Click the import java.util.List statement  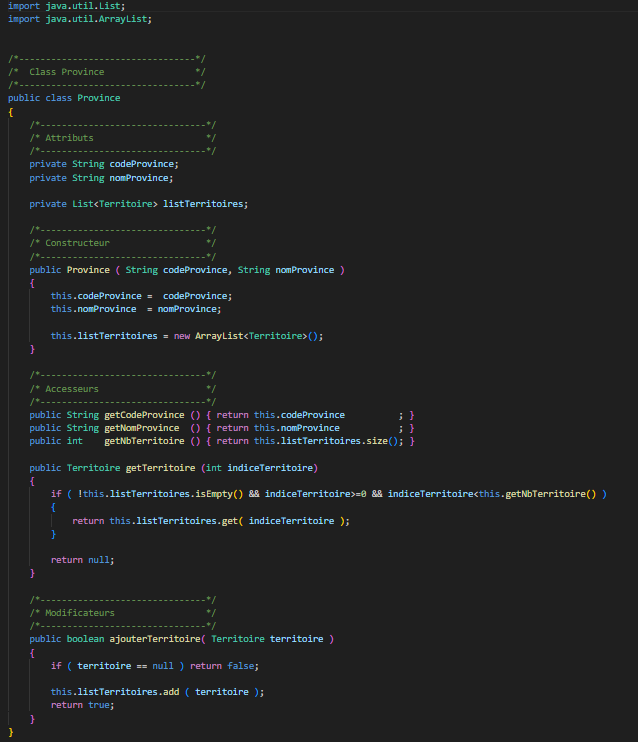[x=66, y=6]
